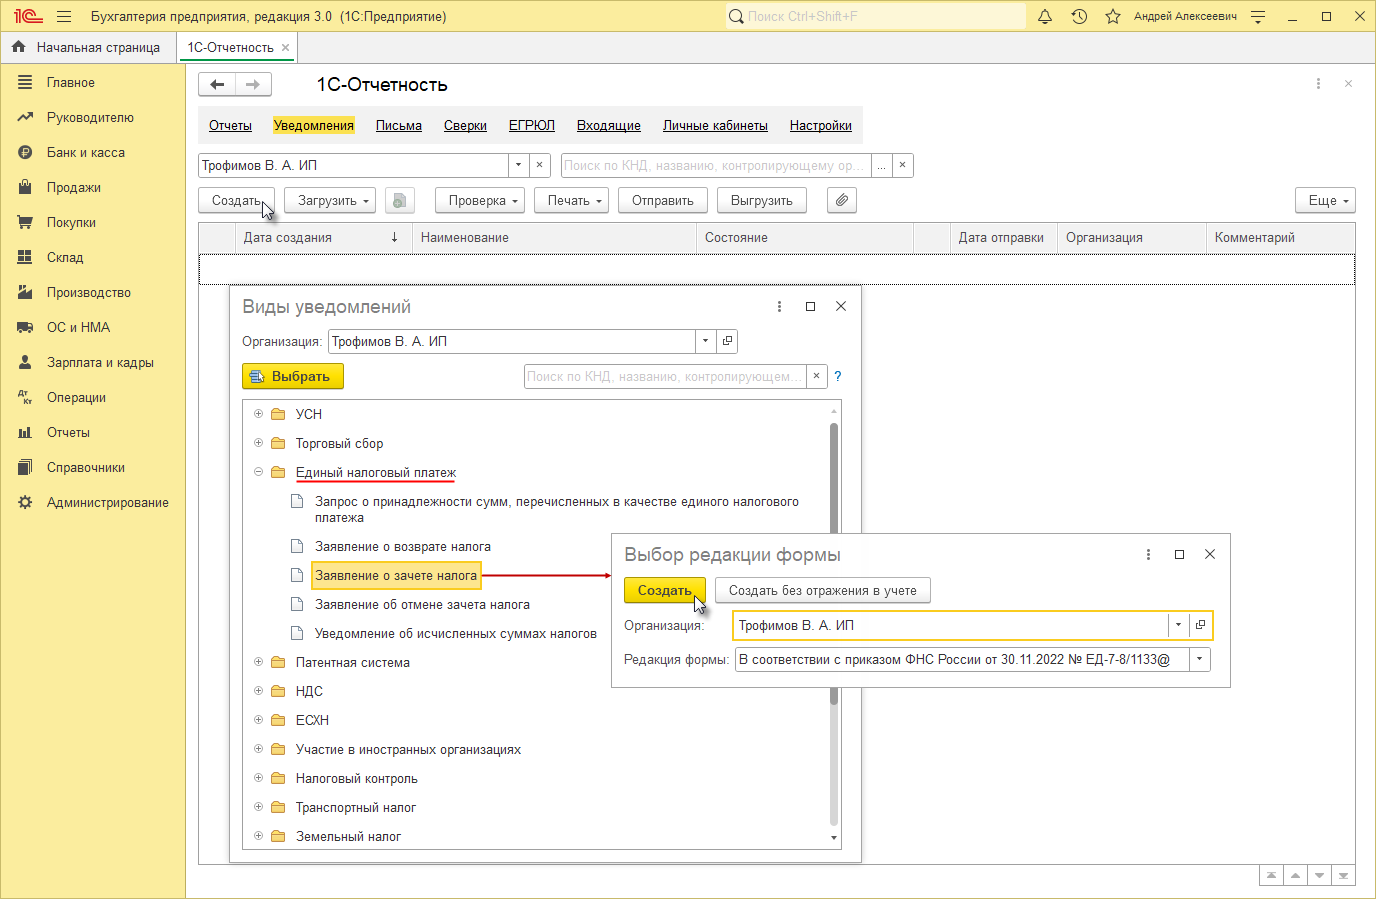Click the Отправить button
The image size is (1376, 899).
[663, 201]
